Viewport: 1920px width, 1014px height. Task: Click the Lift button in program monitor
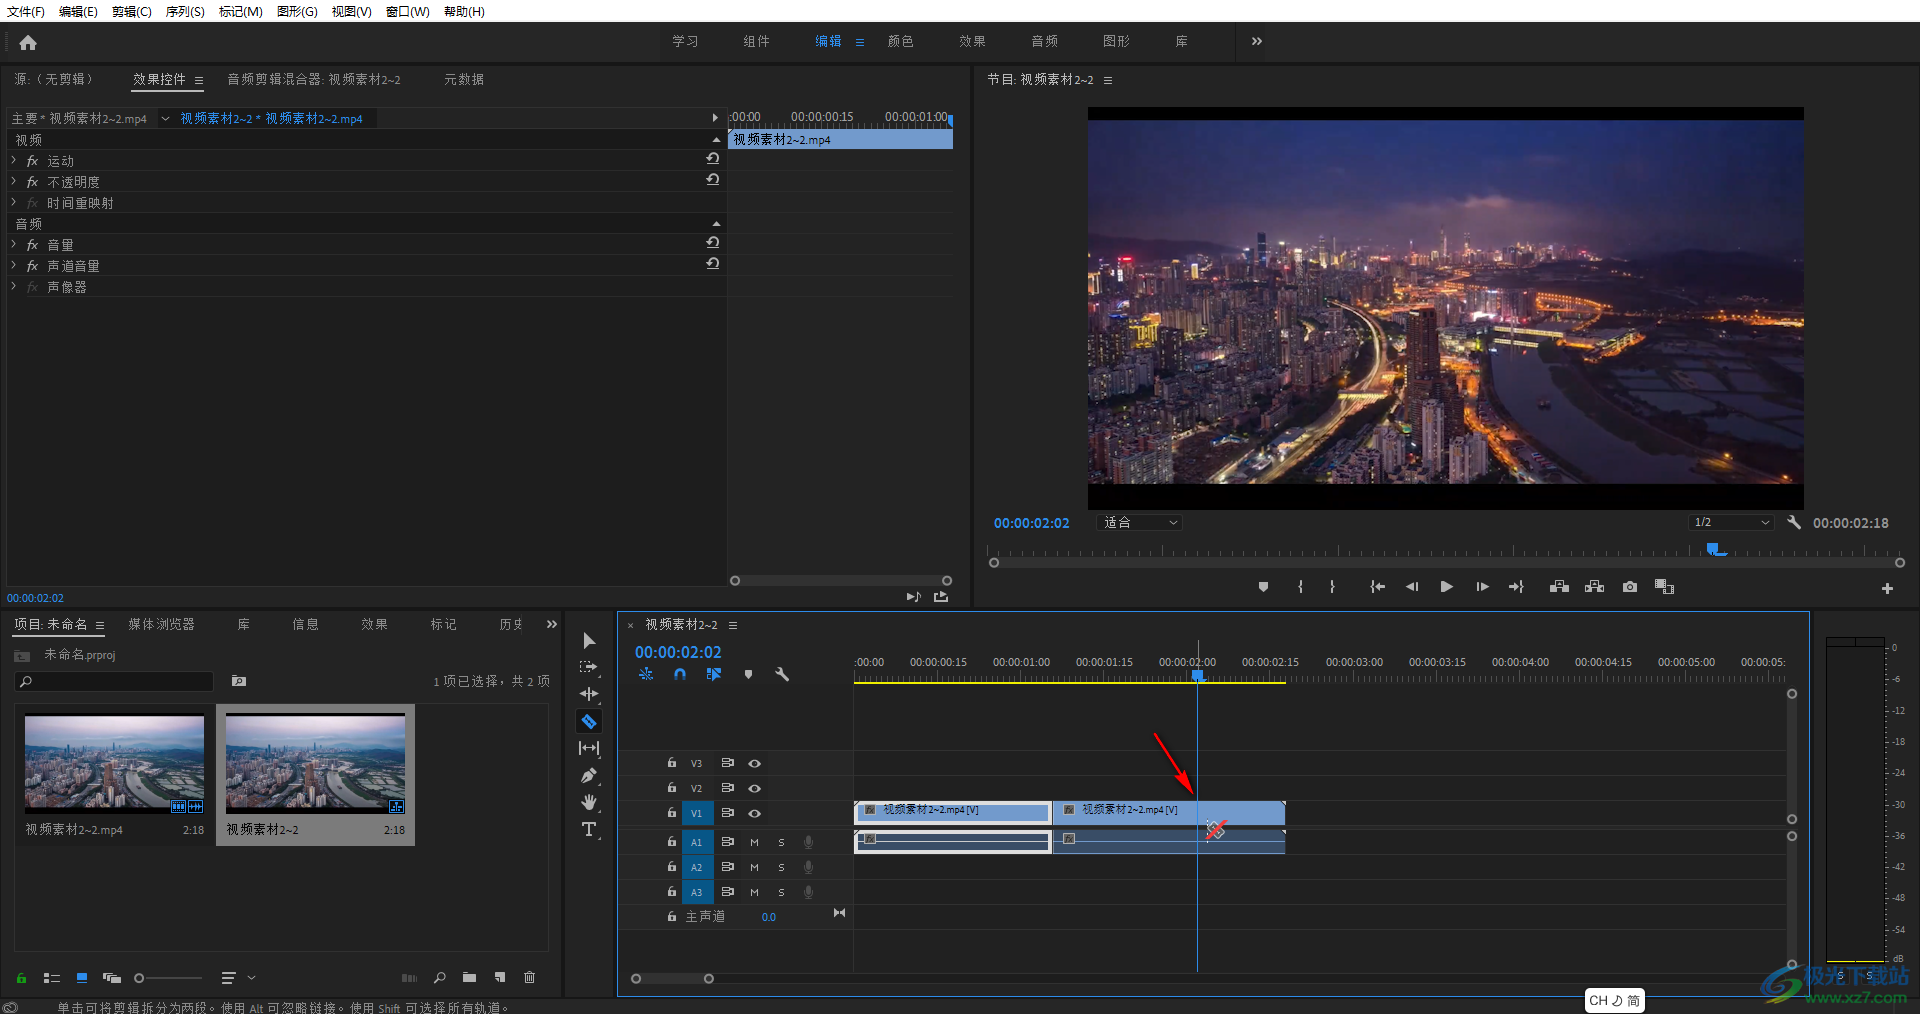click(1559, 587)
